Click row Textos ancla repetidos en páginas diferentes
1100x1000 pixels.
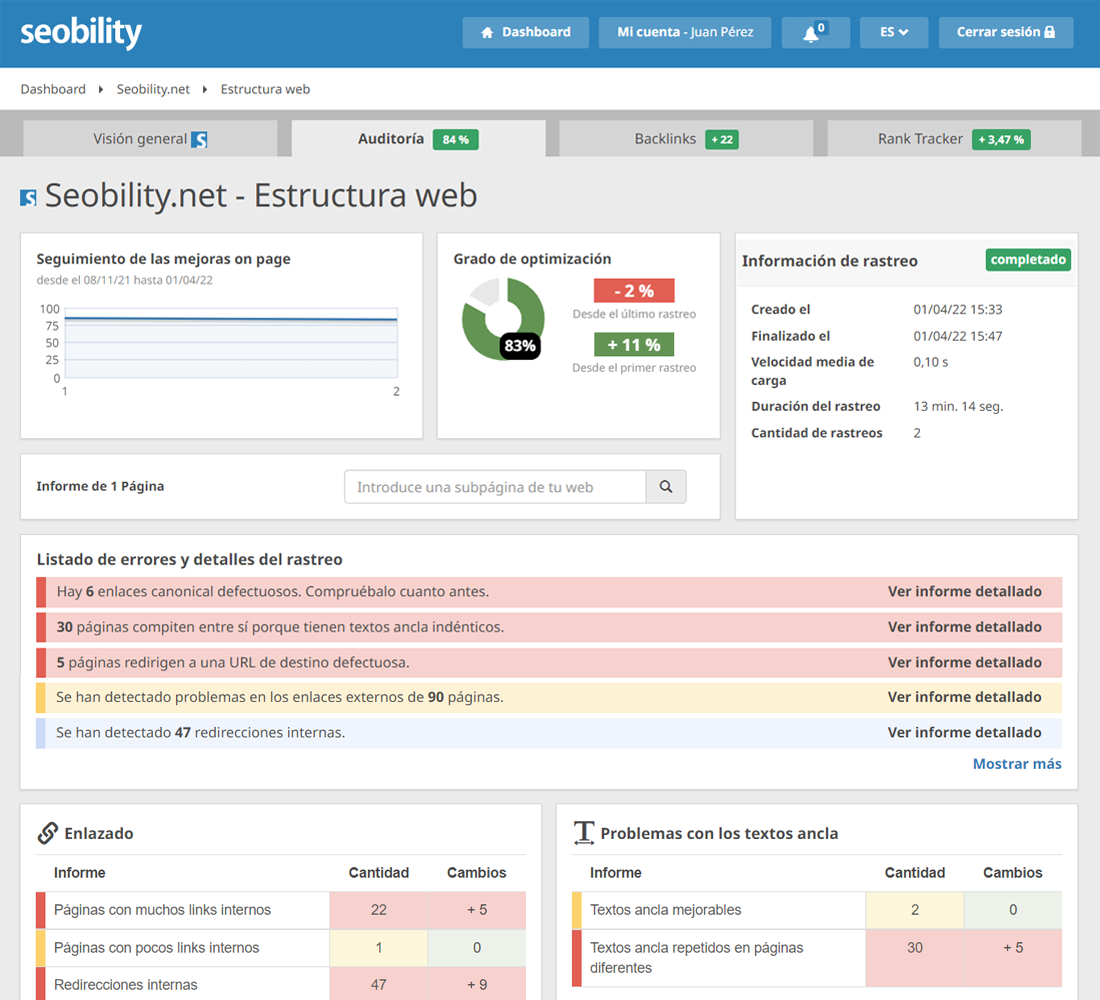817,958
